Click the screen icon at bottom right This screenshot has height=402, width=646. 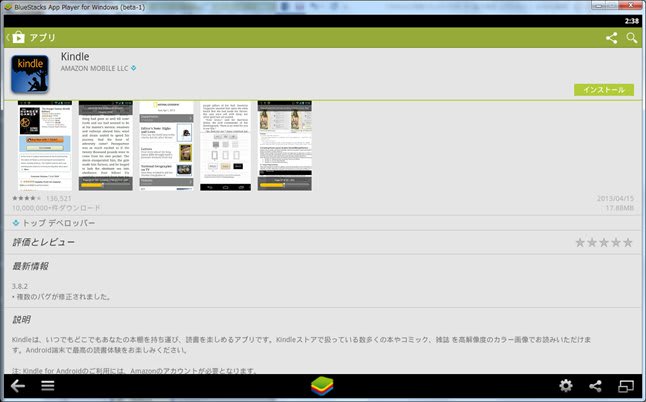[626, 386]
